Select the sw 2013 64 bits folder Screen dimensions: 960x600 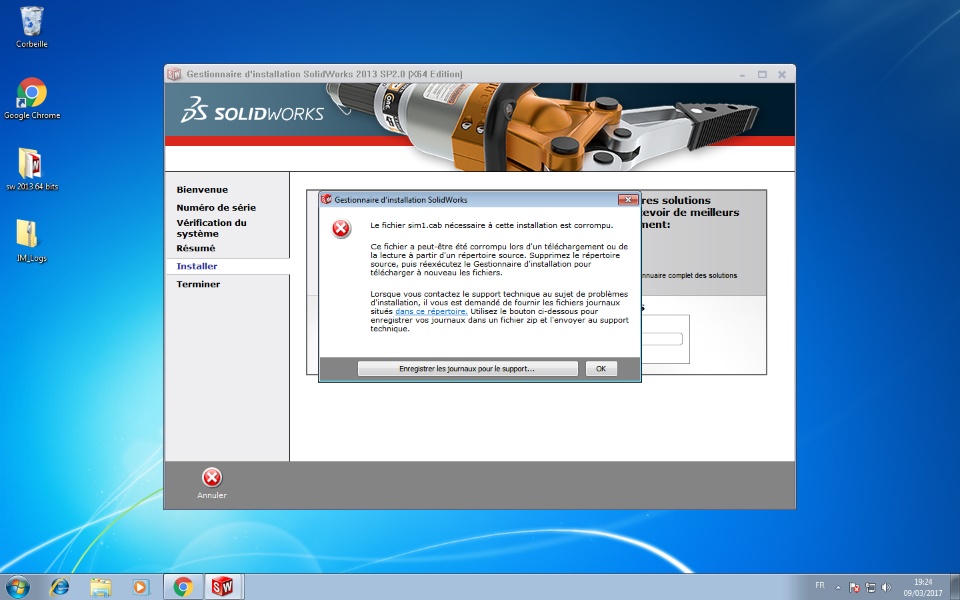pyautogui.click(x=31, y=168)
